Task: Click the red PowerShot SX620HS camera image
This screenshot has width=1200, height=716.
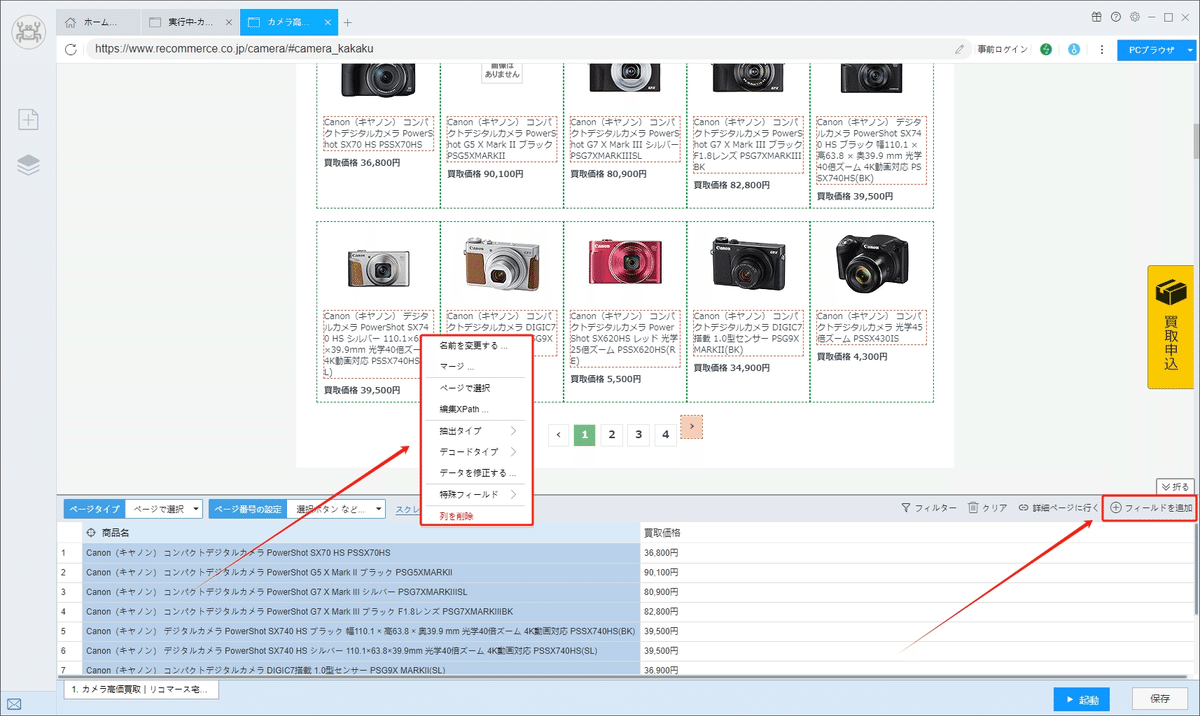Action: [x=625, y=262]
